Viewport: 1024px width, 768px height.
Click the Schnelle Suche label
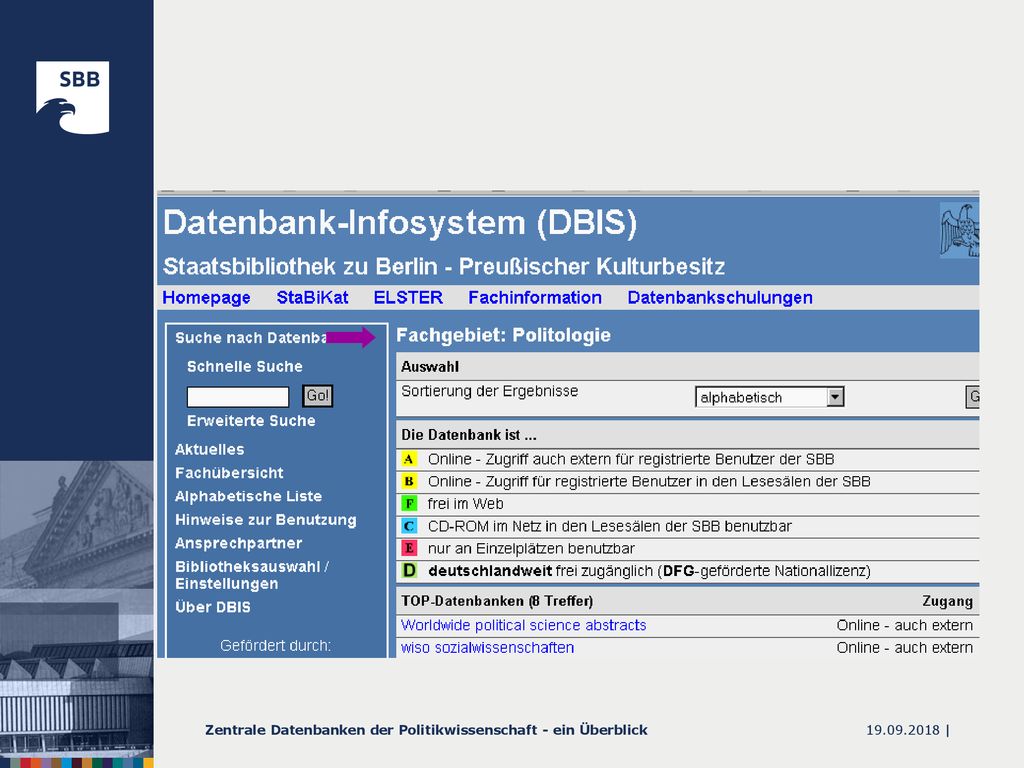245,366
